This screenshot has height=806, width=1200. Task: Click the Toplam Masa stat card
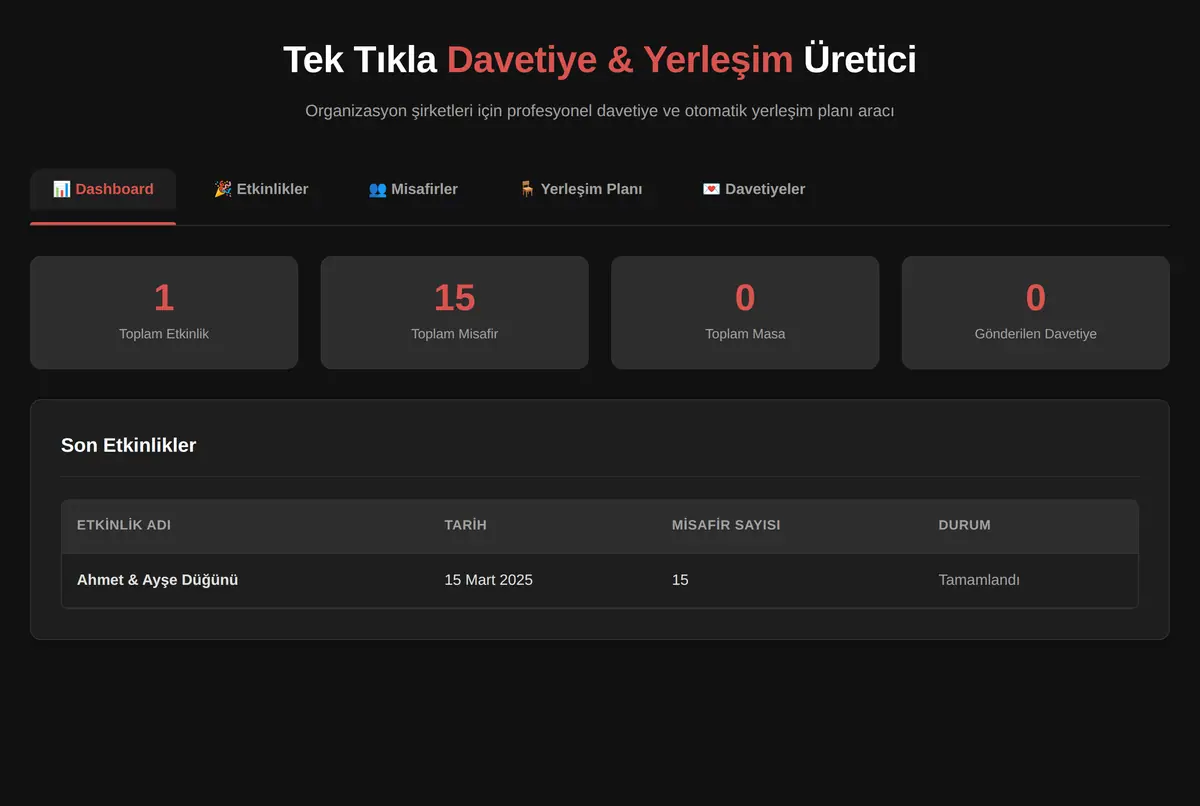745,312
